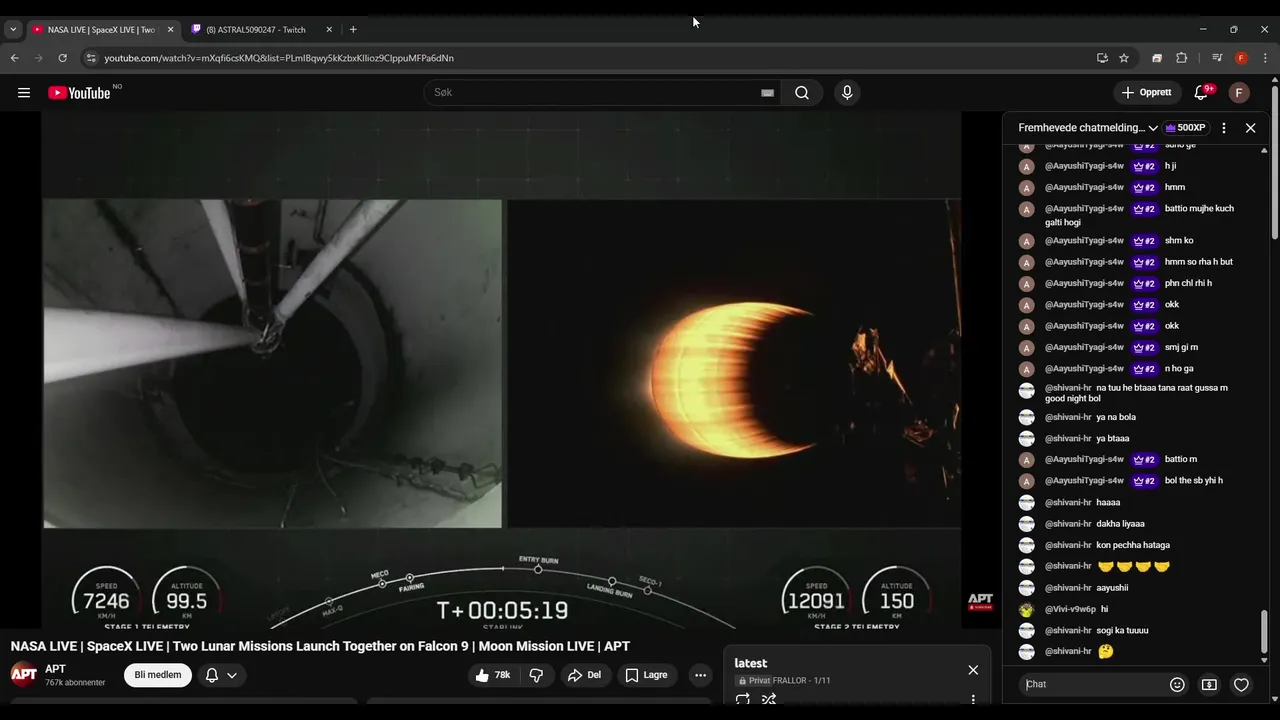The height and width of the screenshot is (720, 1280).
Task: Open the on-screen keyboard in search box
Action: pyautogui.click(x=767, y=93)
